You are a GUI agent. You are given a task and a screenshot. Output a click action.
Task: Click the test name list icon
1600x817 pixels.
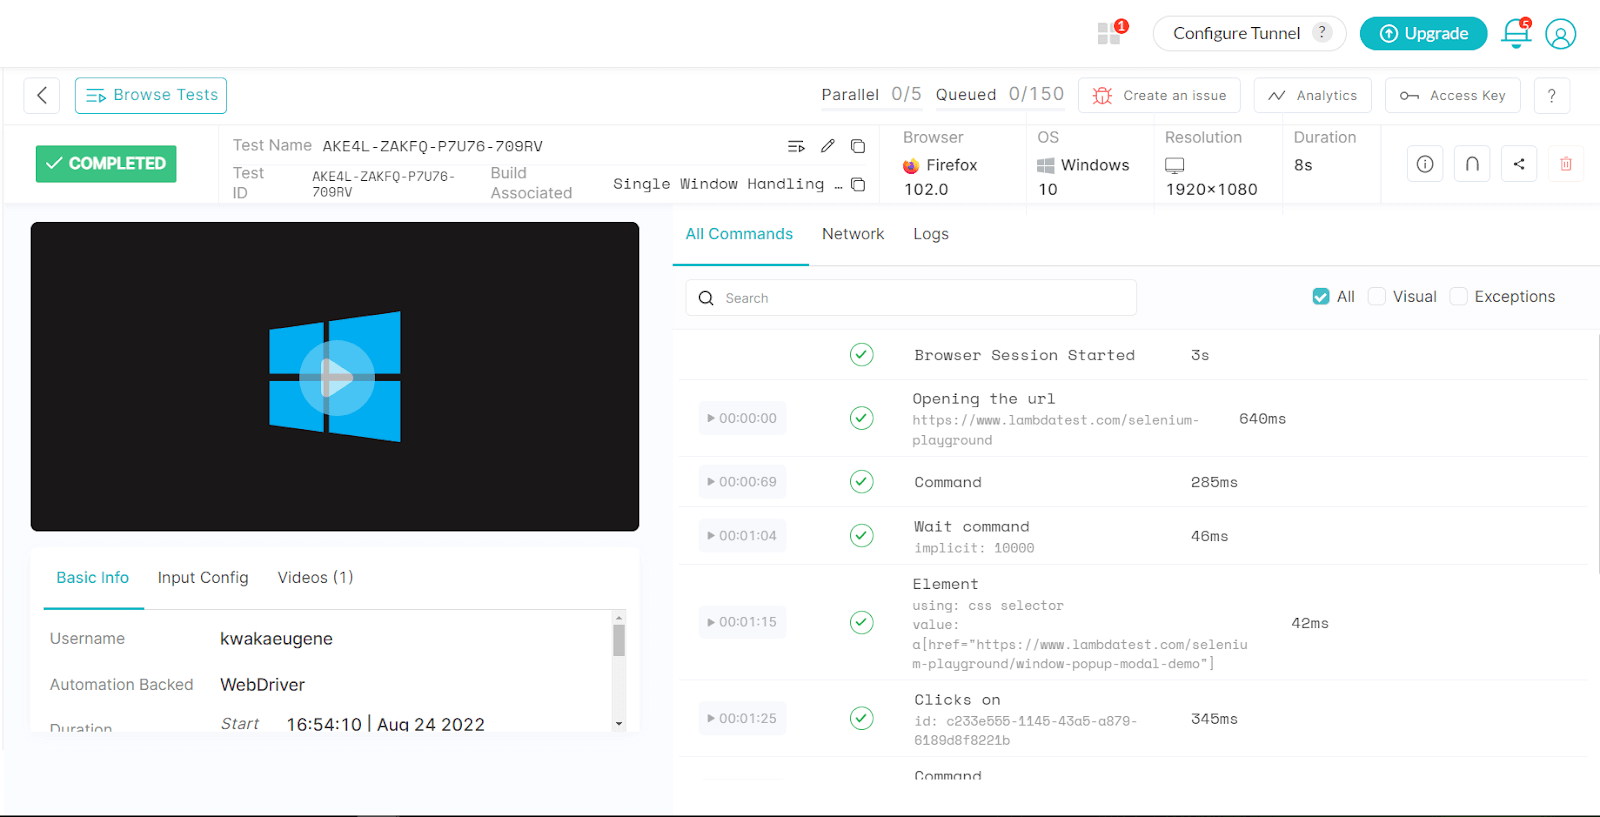pyautogui.click(x=796, y=146)
